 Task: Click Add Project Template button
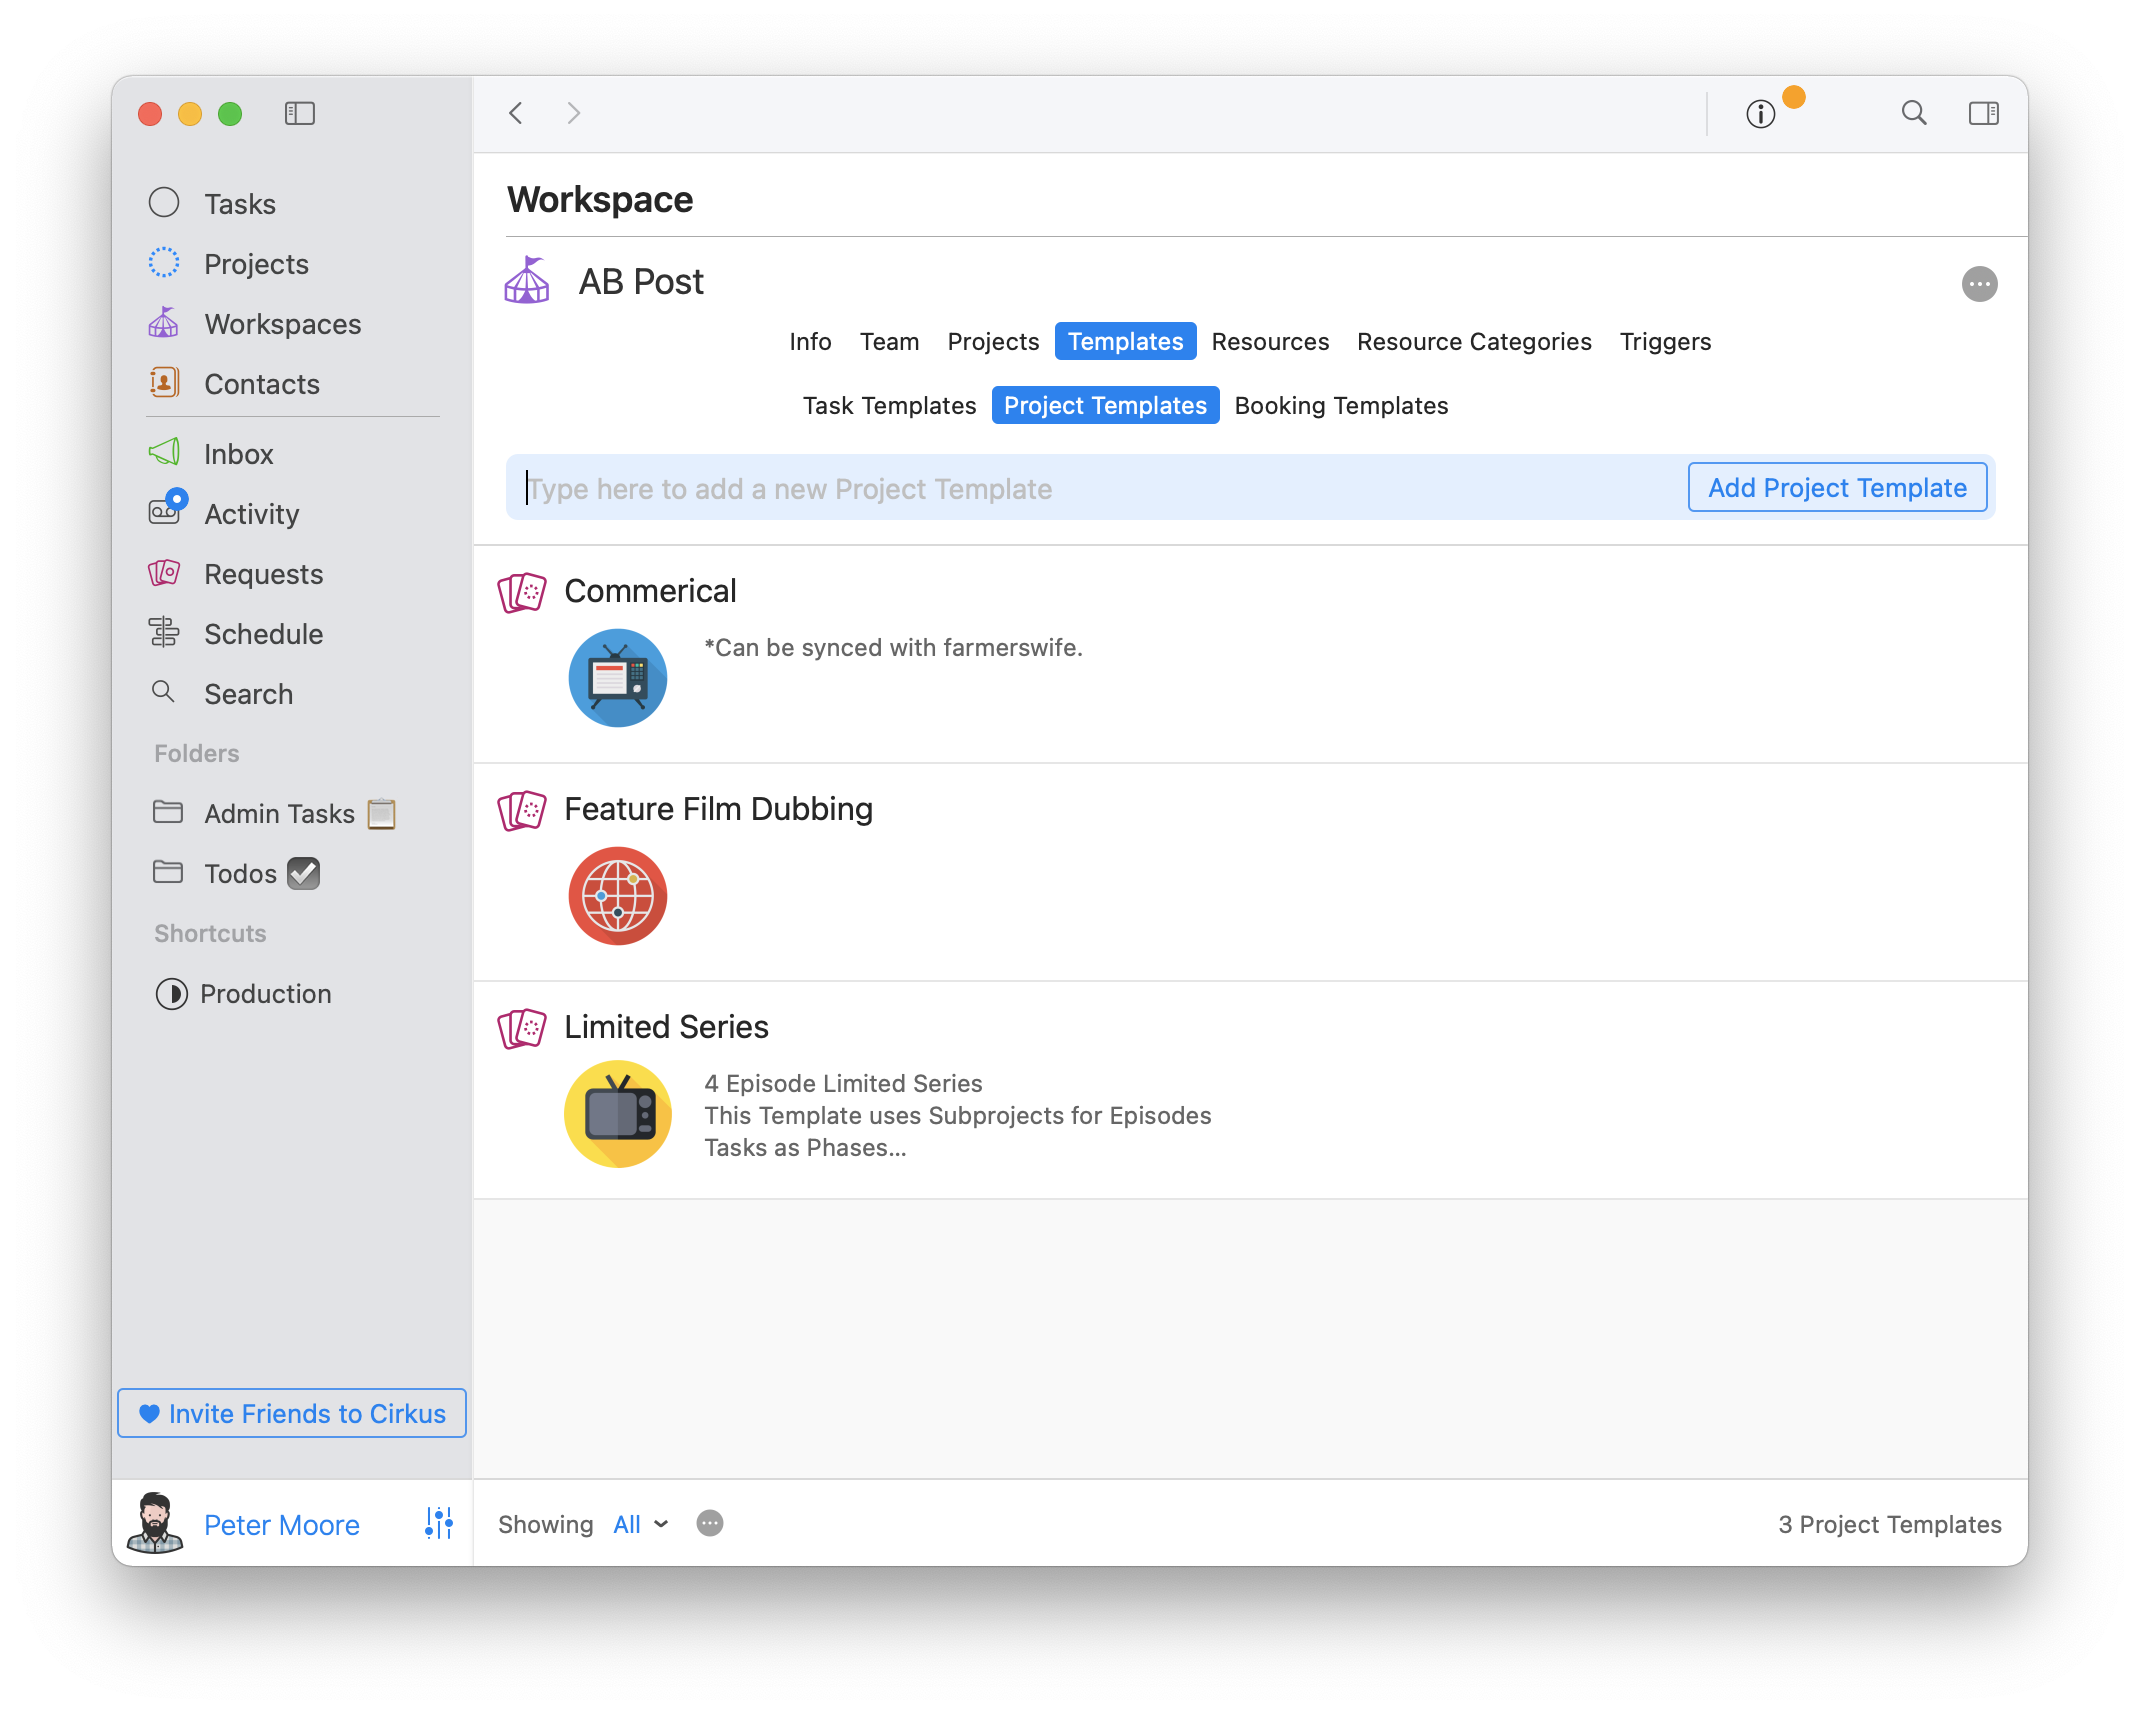point(1836,488)
